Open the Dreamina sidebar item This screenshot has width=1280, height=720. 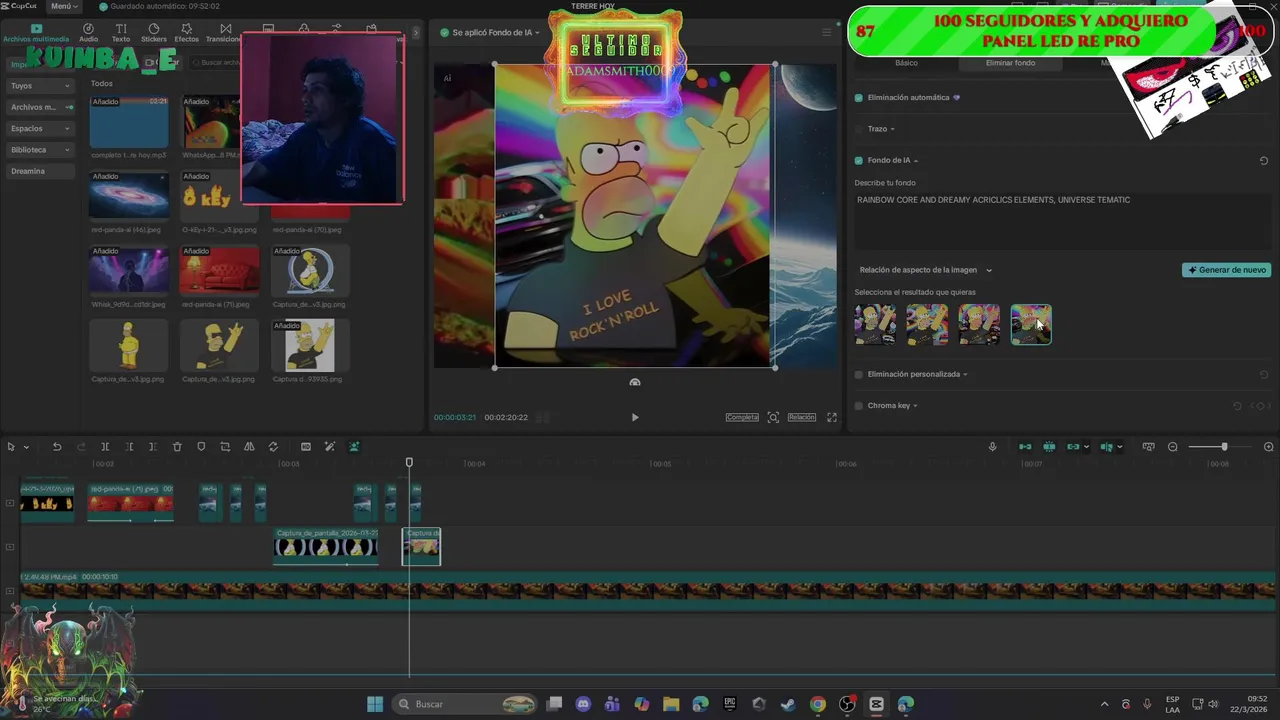click(40, 171)
